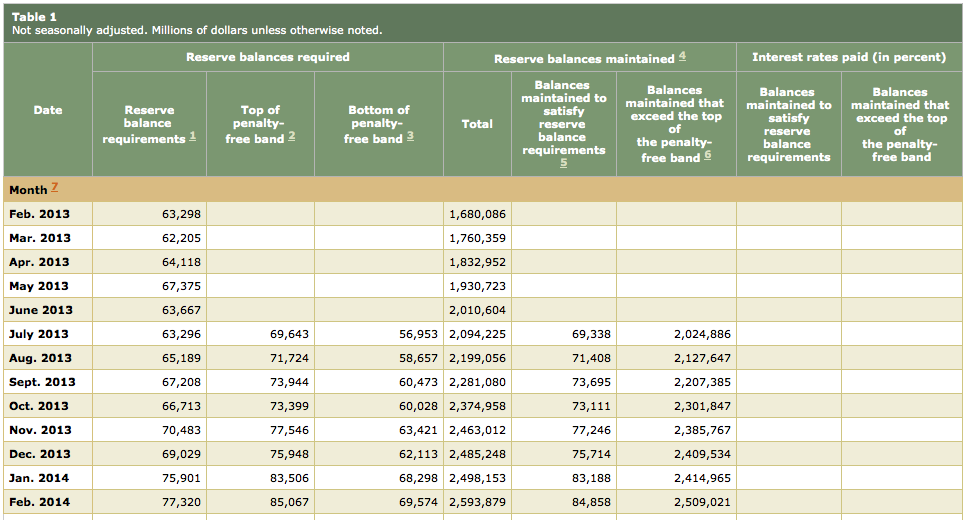
Task: Select the Aug. 2013 date cell
Action: pos(48,358)
